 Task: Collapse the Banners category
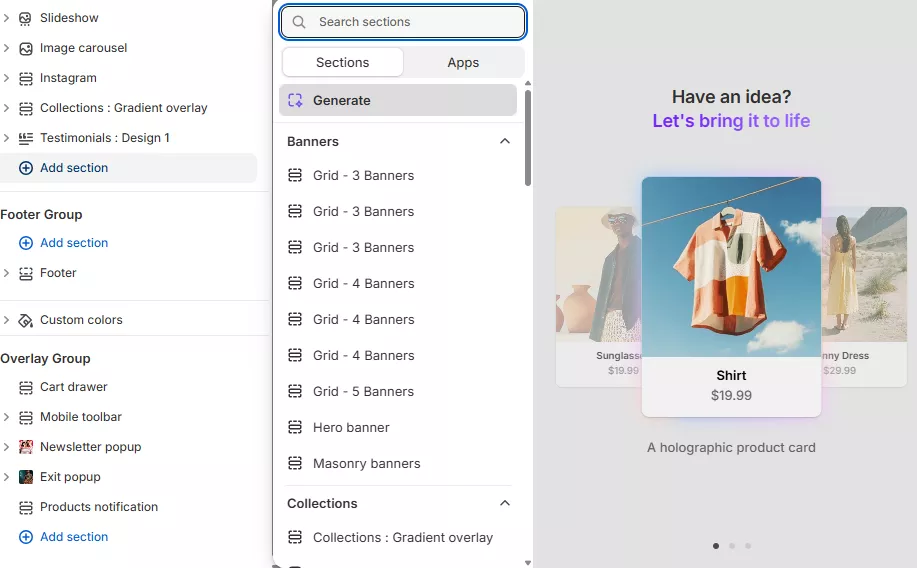[505, 142]
